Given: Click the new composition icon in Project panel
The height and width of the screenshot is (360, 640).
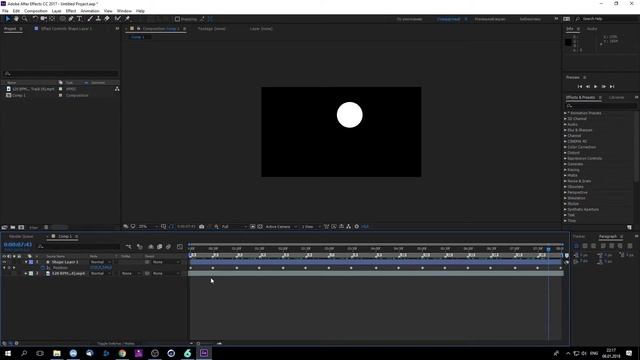Looking at the screenshot, I should (21, 227).
